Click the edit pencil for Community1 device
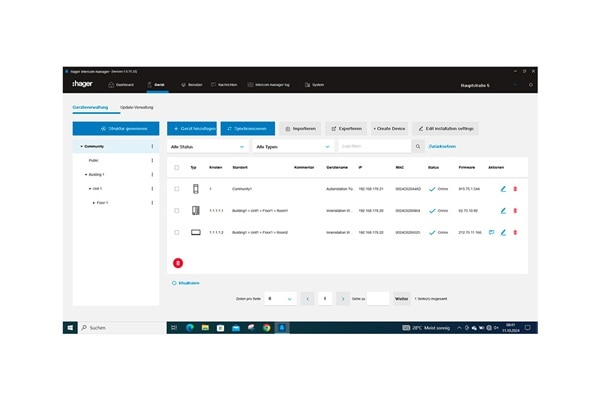Screen dimensions: 600x400 click(x=503, y=189)
